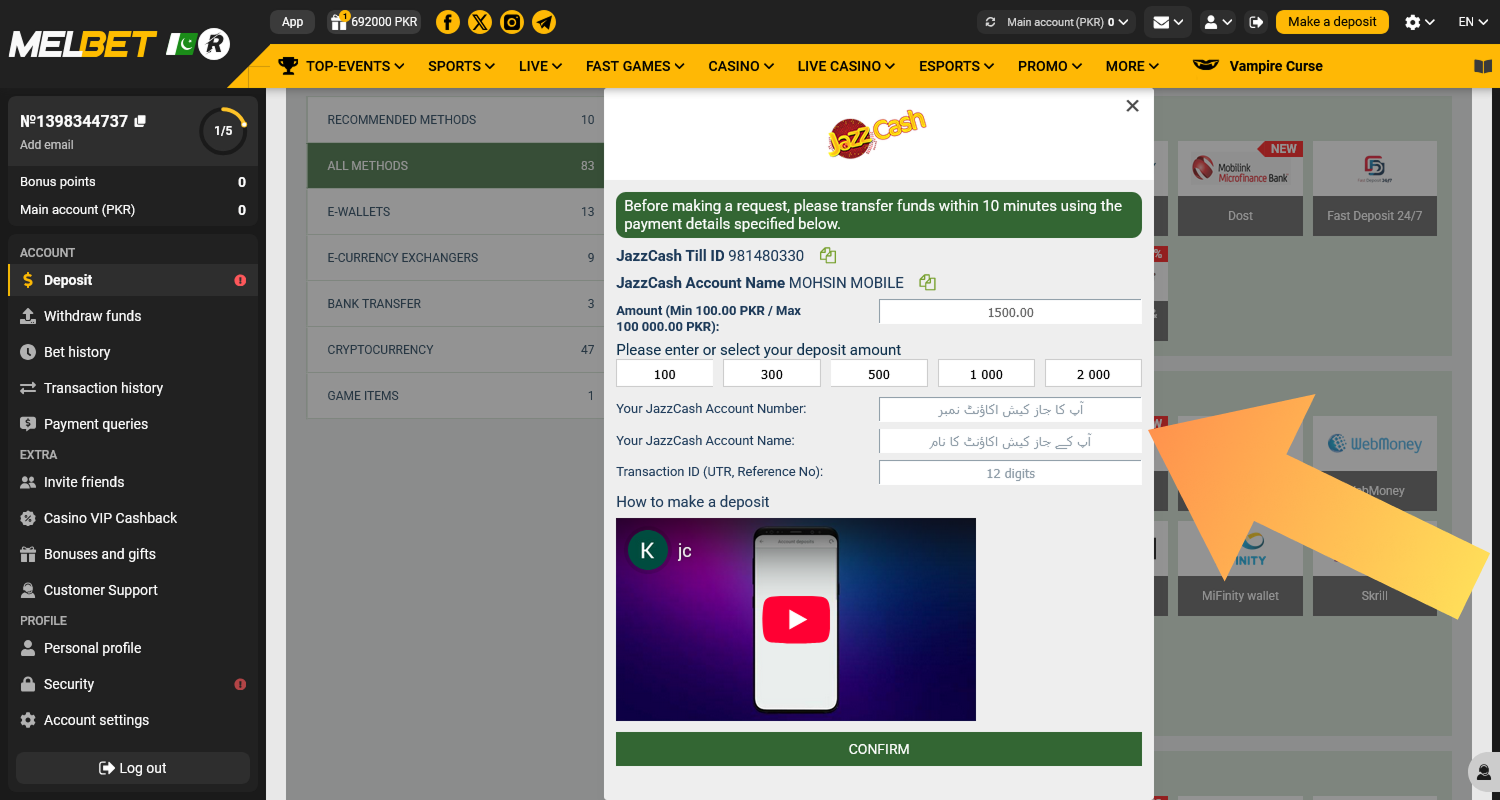This screenshot has height=800, width=1500.
Task: Click the Transaction ID 12 digits field
Action: click(x=1010, y=472)
